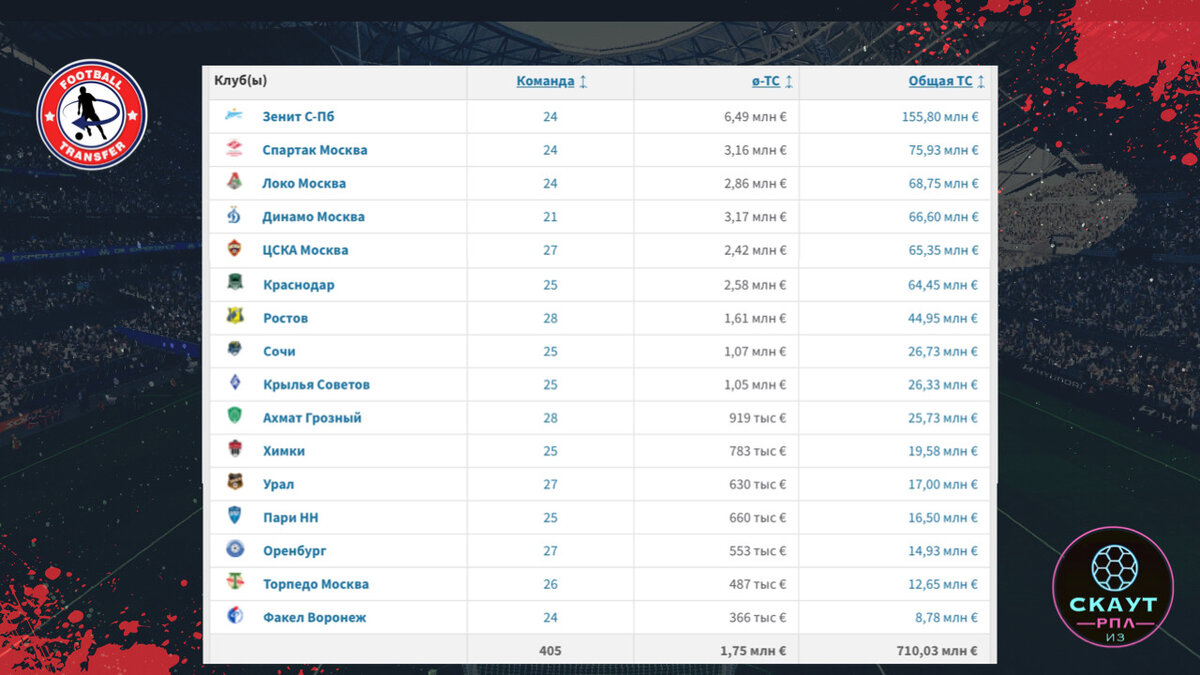The image size is (1200, 675).
Task: Click the Football Transfer round logo
Action: point(92,115)
